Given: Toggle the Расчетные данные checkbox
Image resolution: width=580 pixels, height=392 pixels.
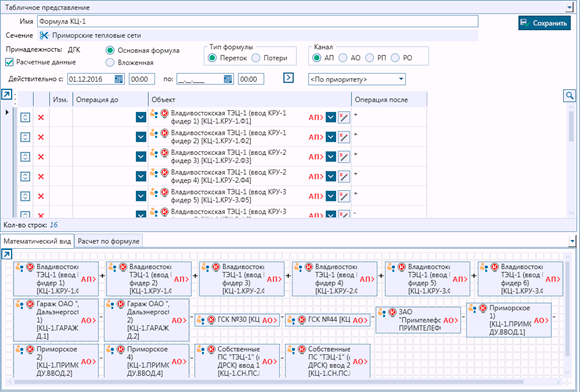Looking at the screenshot, I should 10,62.
